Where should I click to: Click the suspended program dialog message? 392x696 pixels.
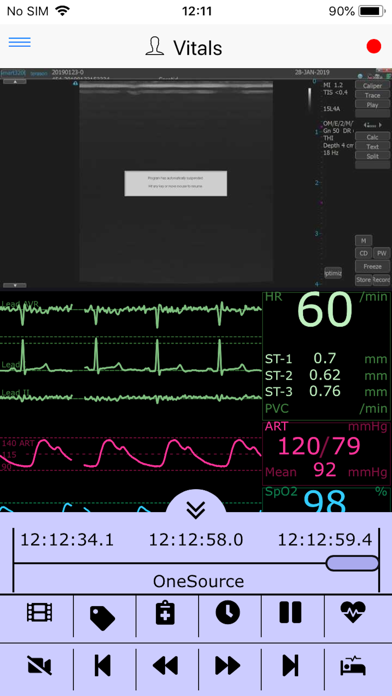(x=175, y=183)
